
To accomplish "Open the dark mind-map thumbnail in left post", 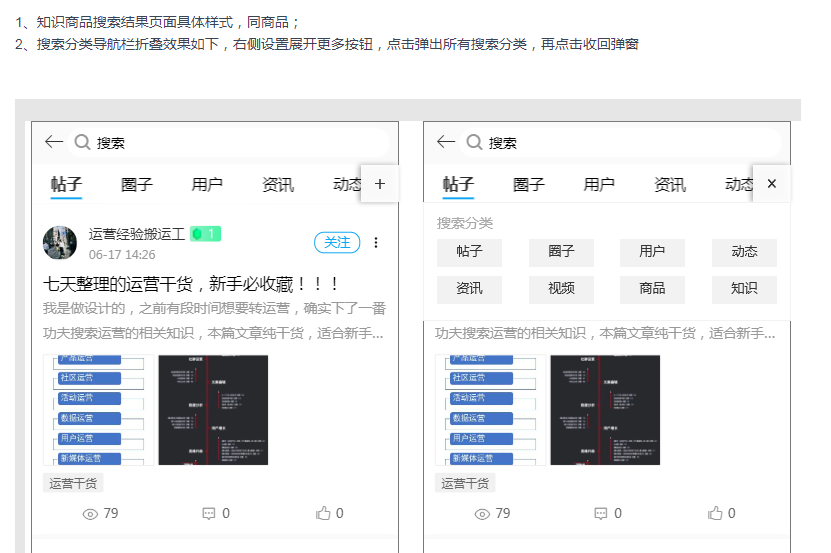I will [213, 410].
